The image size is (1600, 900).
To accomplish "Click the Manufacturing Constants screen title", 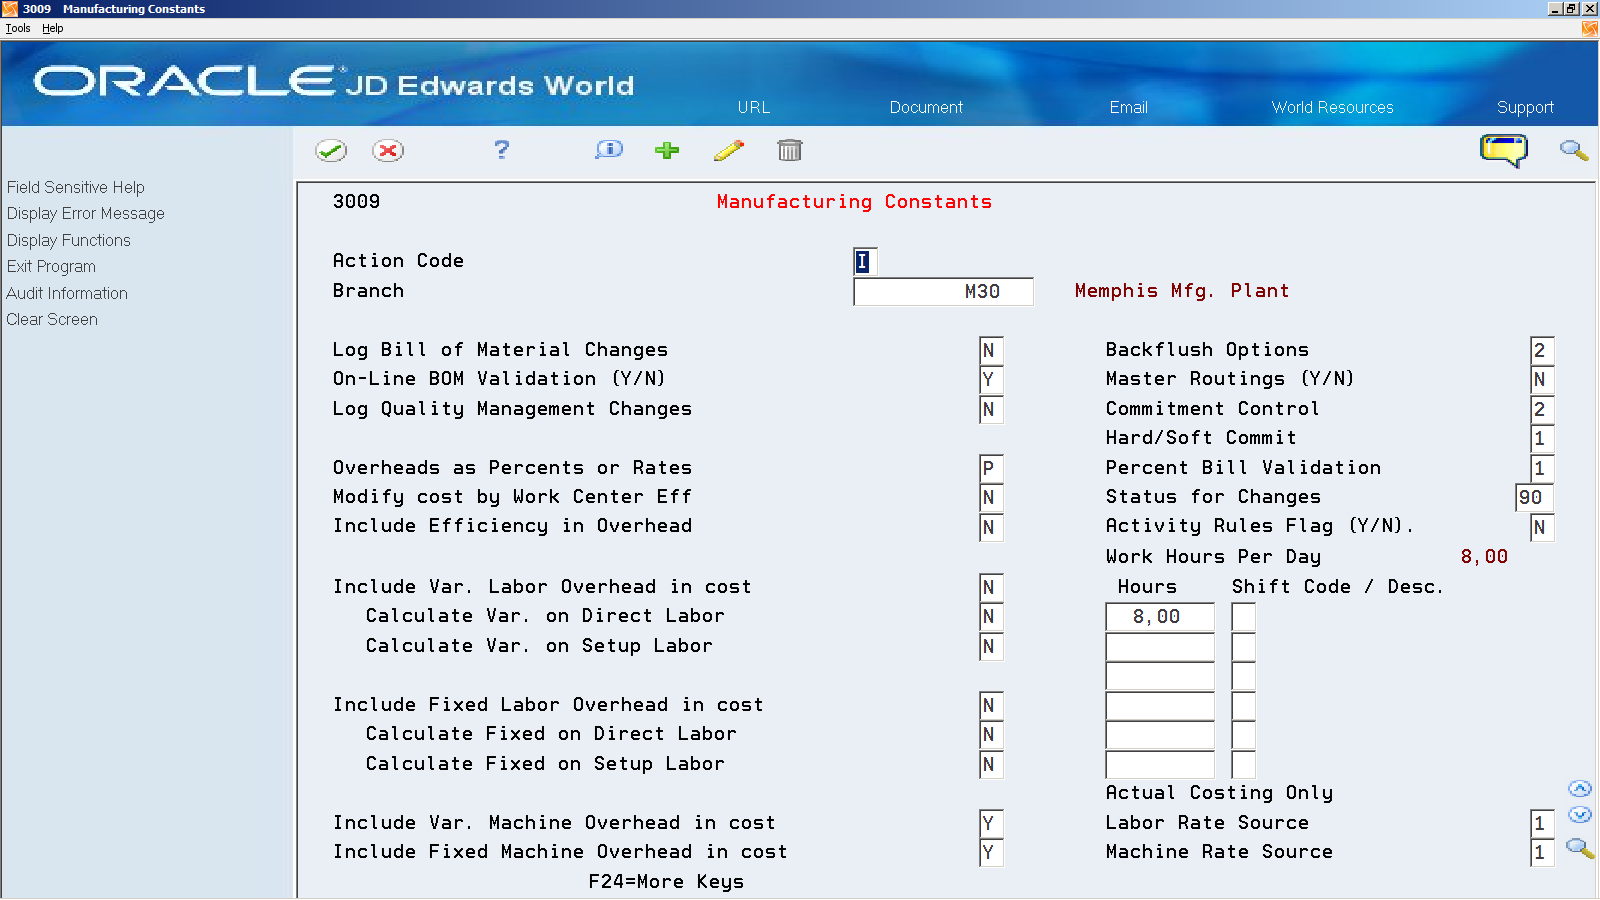I will pos(854,202).
